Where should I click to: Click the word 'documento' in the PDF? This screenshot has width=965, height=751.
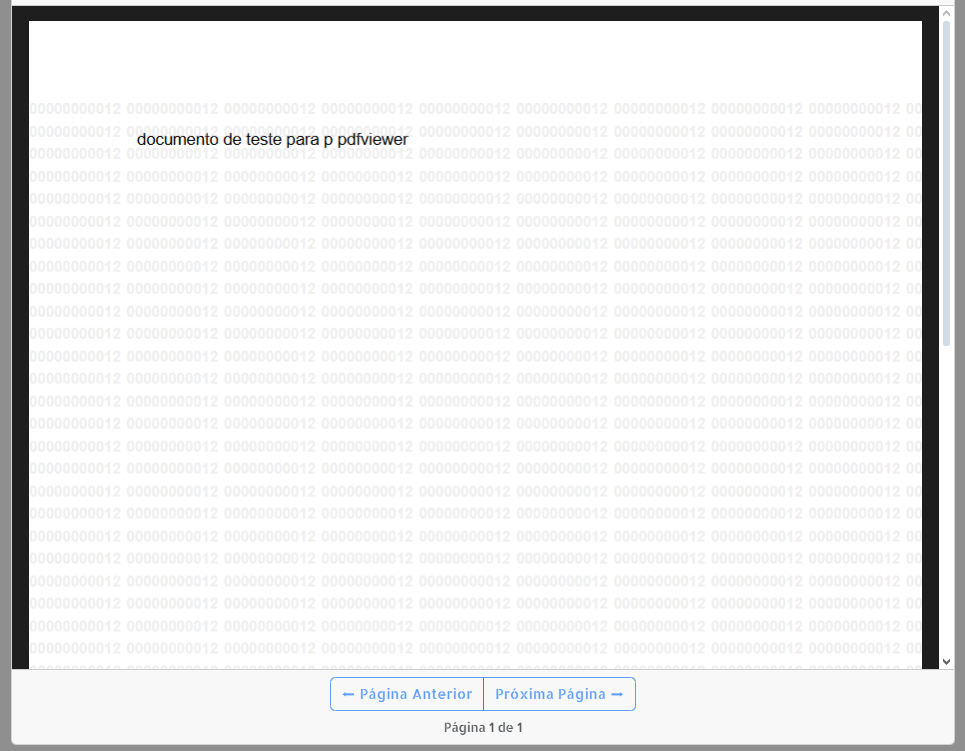tap(177, 140)
